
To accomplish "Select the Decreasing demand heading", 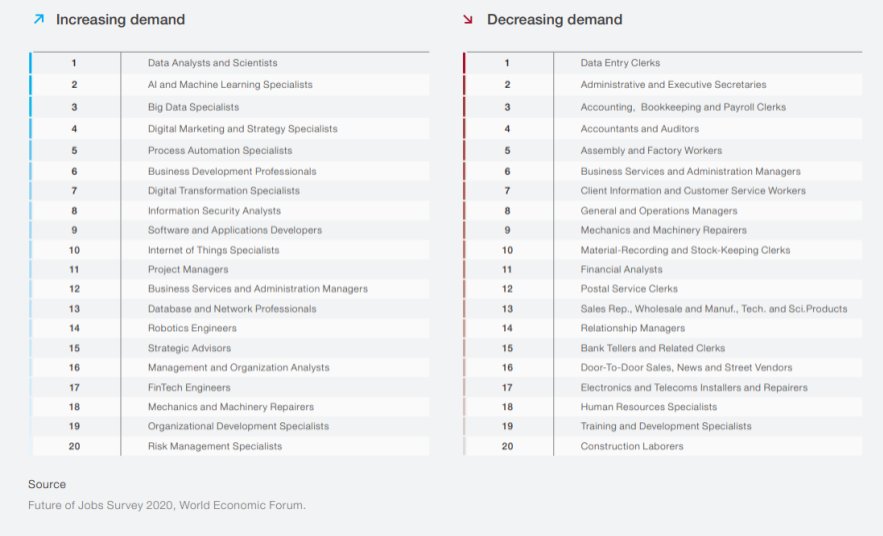I will tap(554, 20).
